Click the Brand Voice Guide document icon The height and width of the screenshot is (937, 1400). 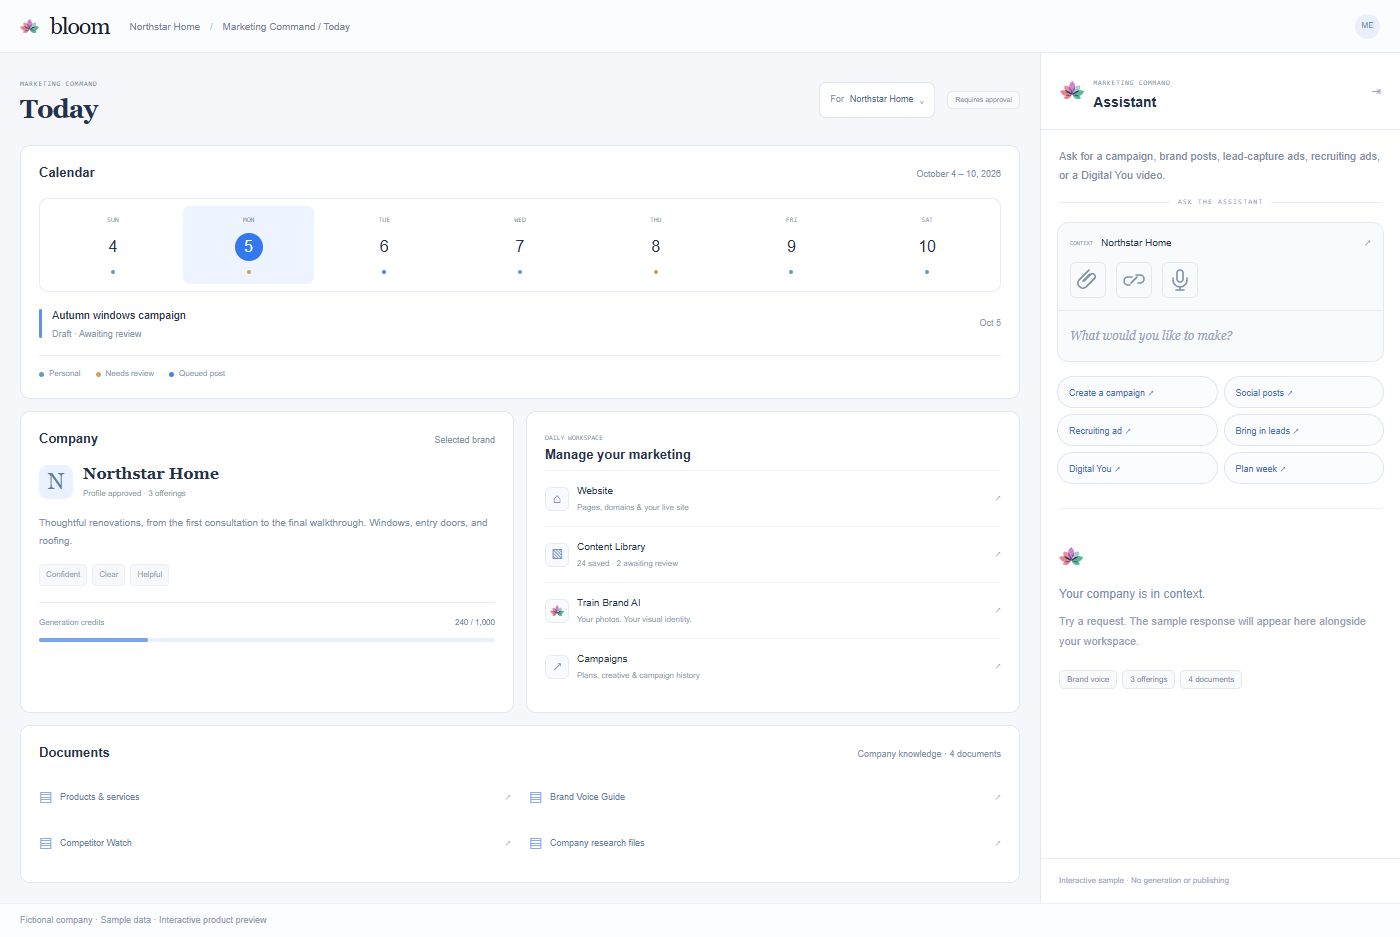(x=535, y=797)
